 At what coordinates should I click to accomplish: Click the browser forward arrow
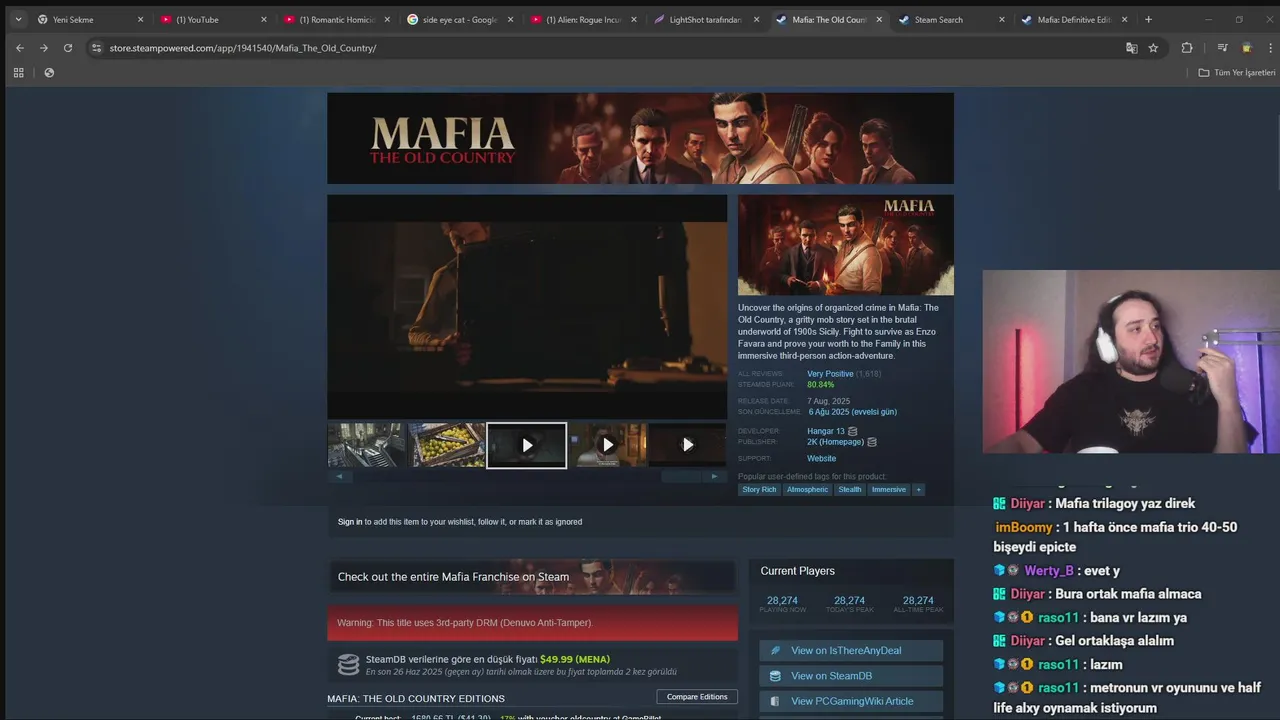tap(43, 48)
